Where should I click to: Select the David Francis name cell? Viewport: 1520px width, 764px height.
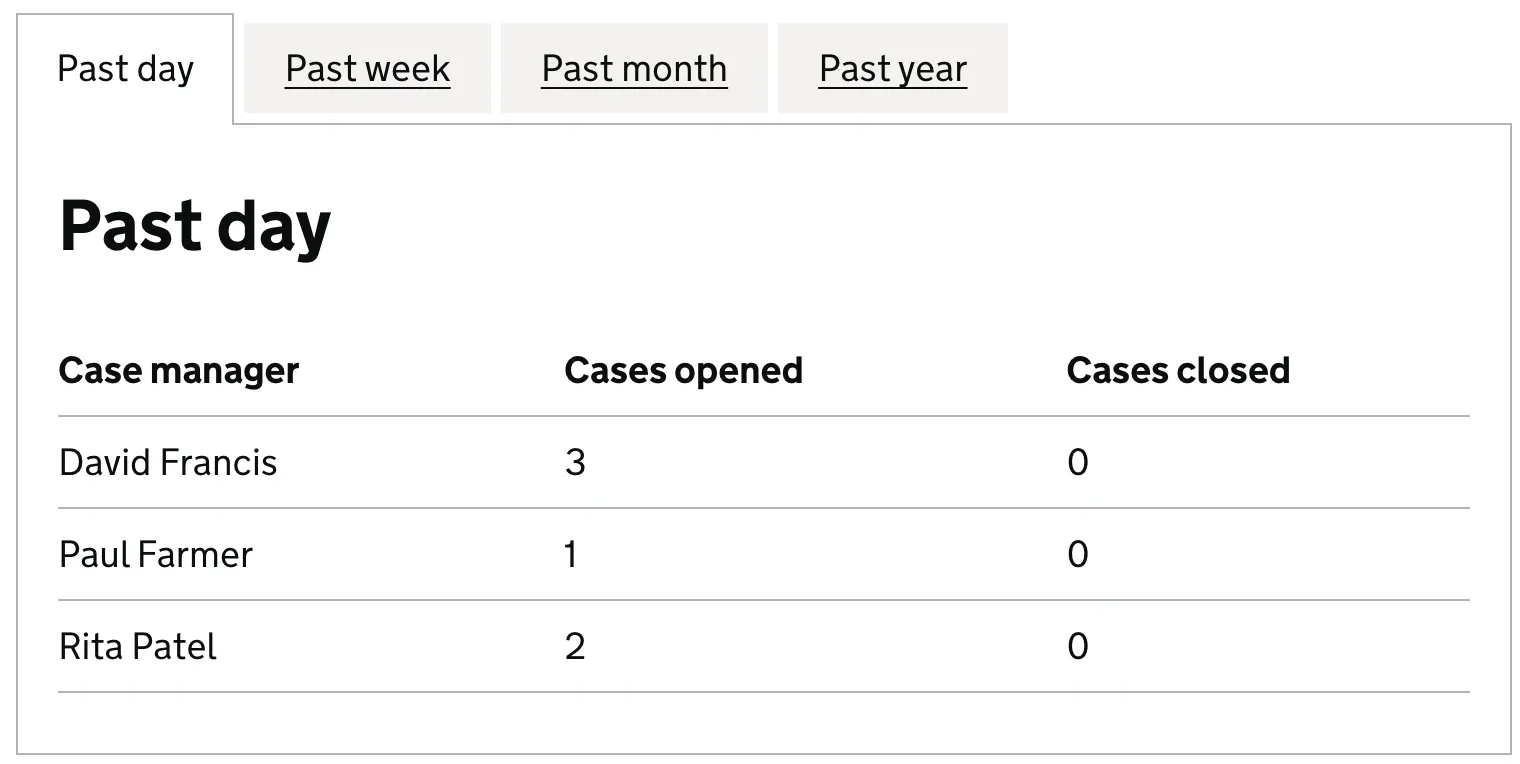(168, 463)
